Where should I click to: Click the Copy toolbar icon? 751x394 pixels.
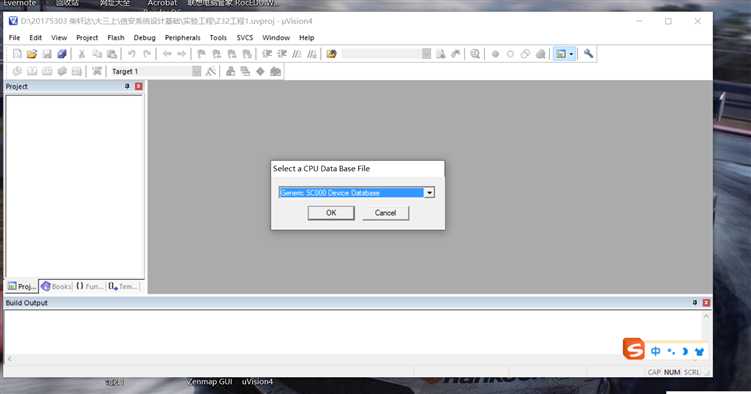(x=97, y=54)
